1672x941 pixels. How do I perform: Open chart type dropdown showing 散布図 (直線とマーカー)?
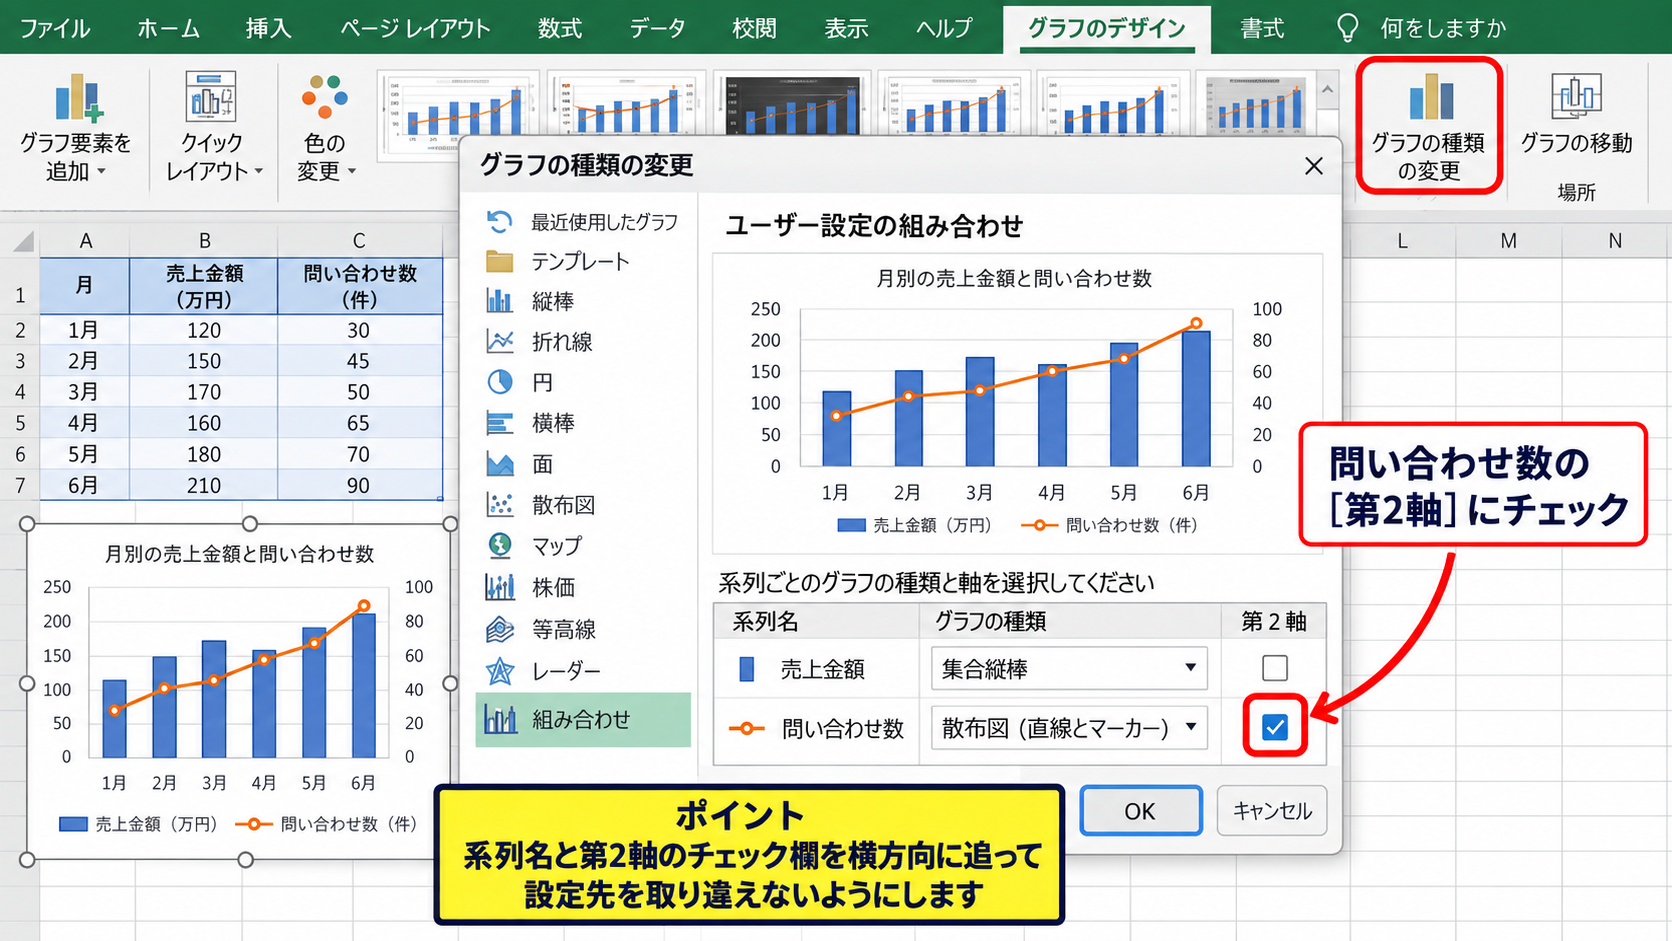1069,727
